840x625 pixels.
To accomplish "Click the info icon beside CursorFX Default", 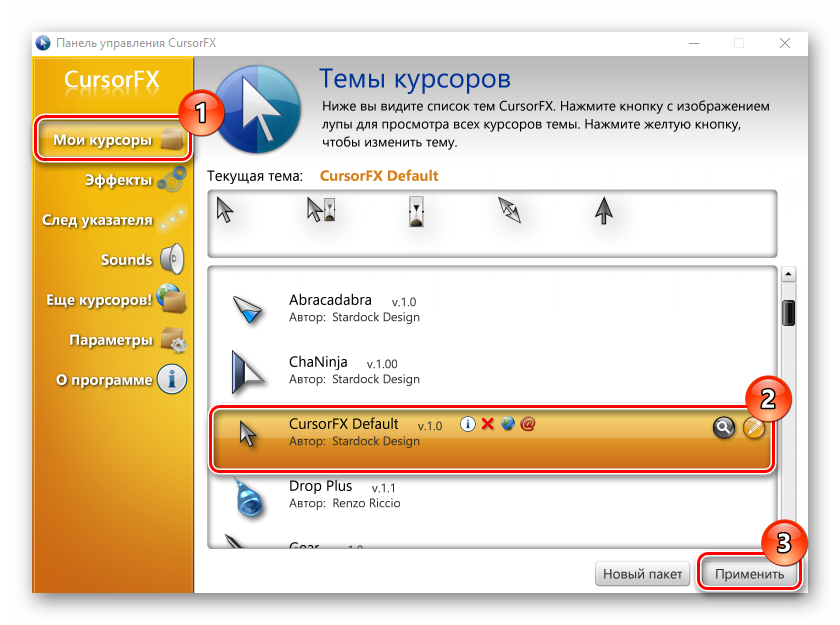I will click(467, 424).
